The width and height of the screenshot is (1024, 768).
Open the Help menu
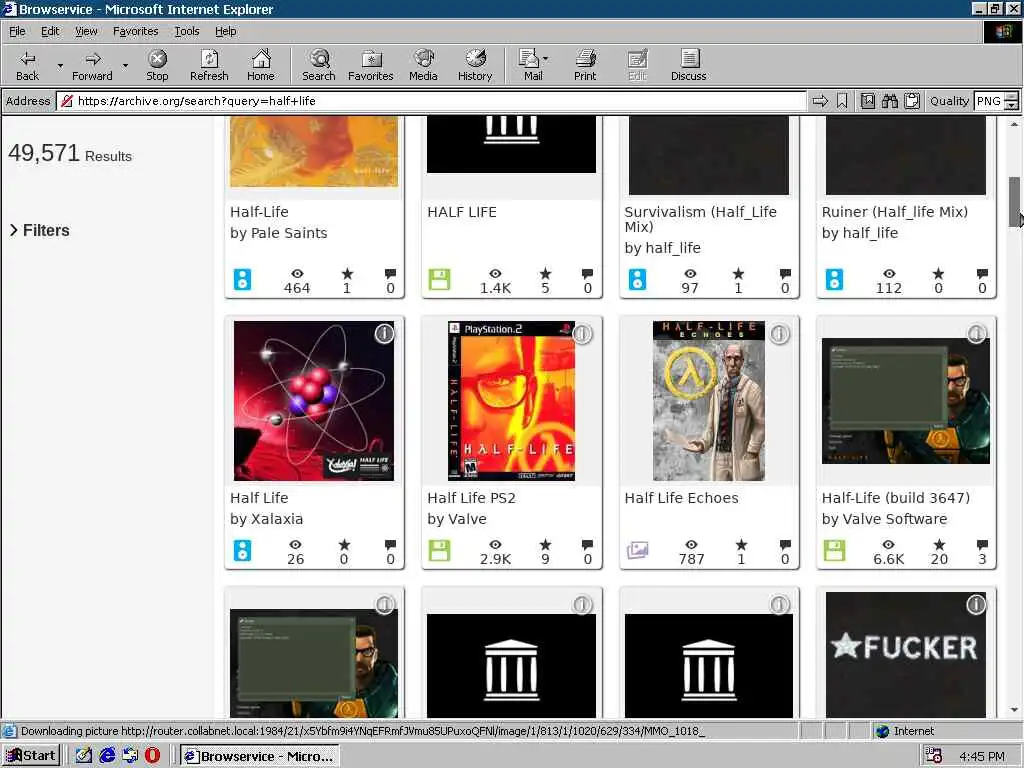pyautogui.click(x=225, y=31)
